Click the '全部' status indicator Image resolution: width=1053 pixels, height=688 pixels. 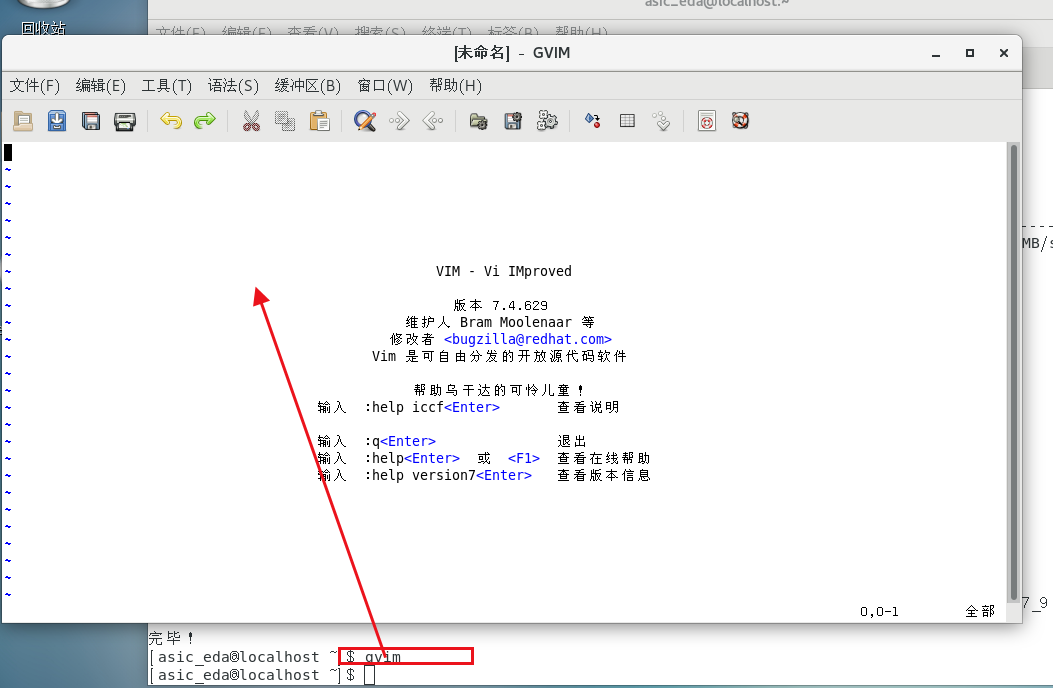(980, 611)
